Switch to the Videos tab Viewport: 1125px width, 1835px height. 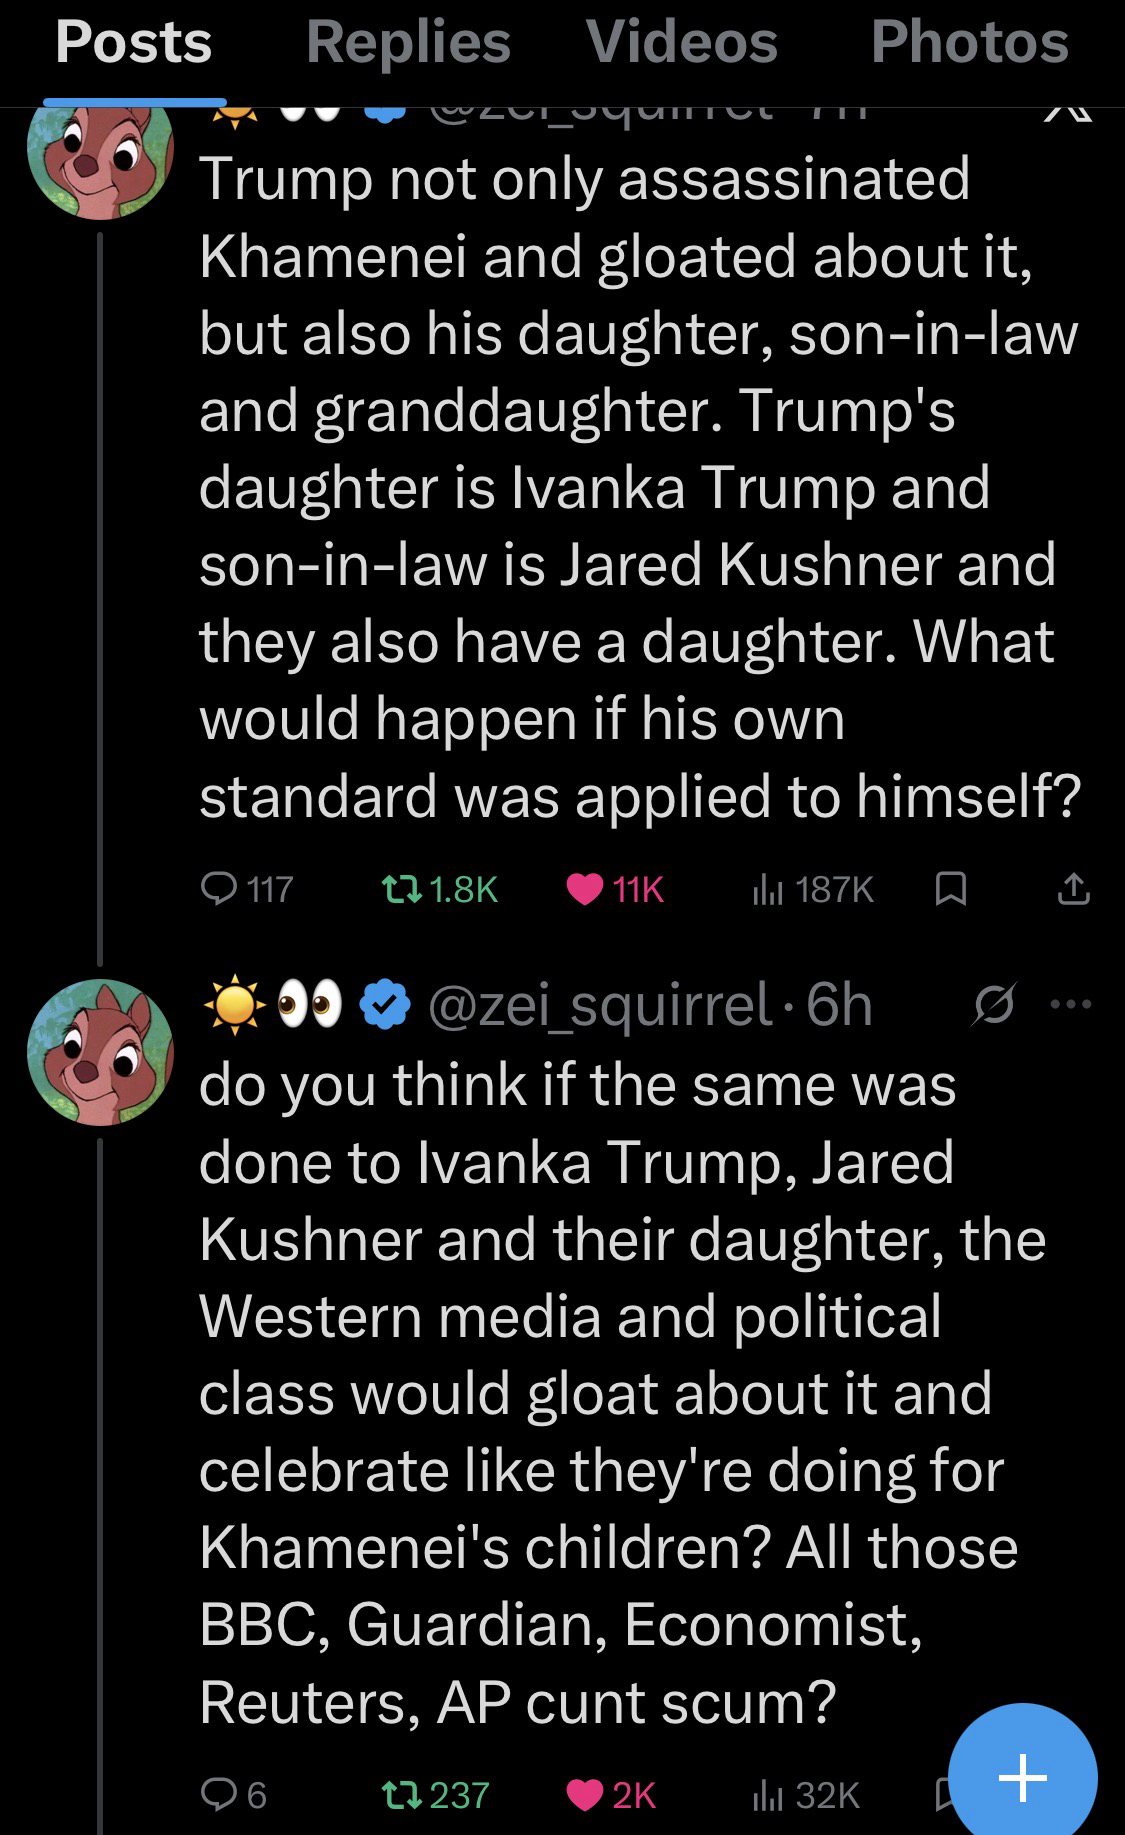(682, 42)
